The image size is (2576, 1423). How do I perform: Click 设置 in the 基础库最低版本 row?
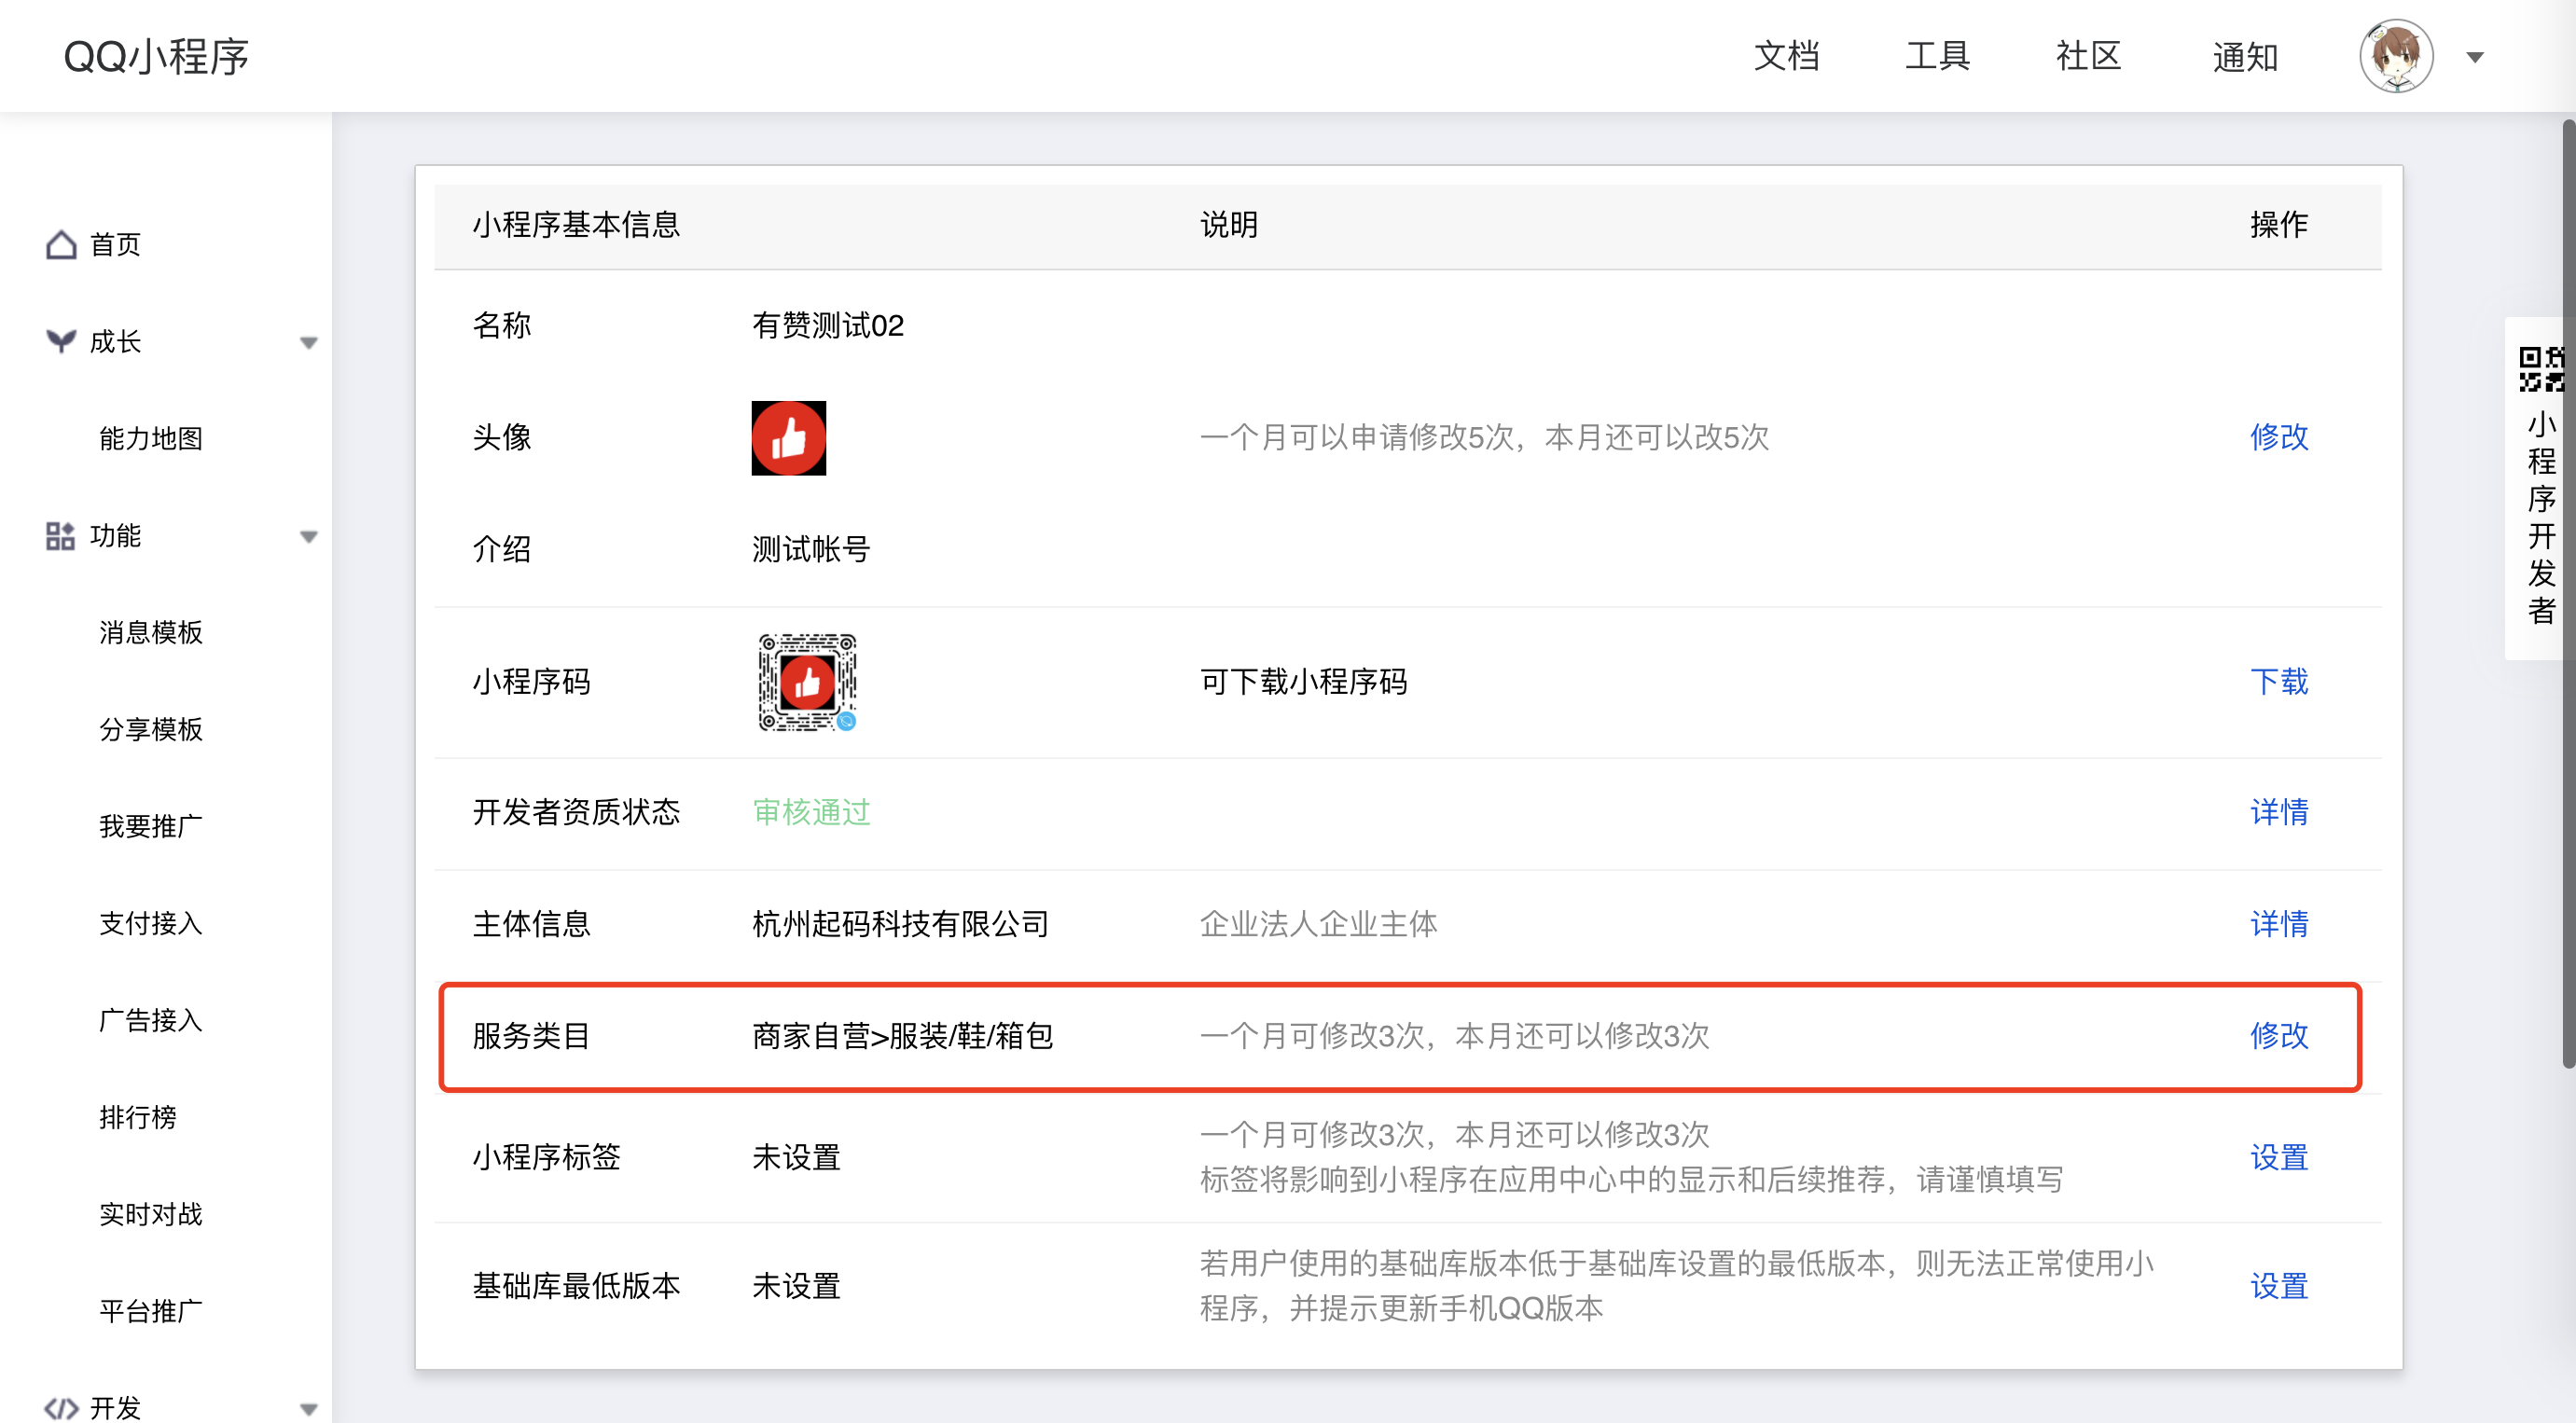point(2279,1286)
